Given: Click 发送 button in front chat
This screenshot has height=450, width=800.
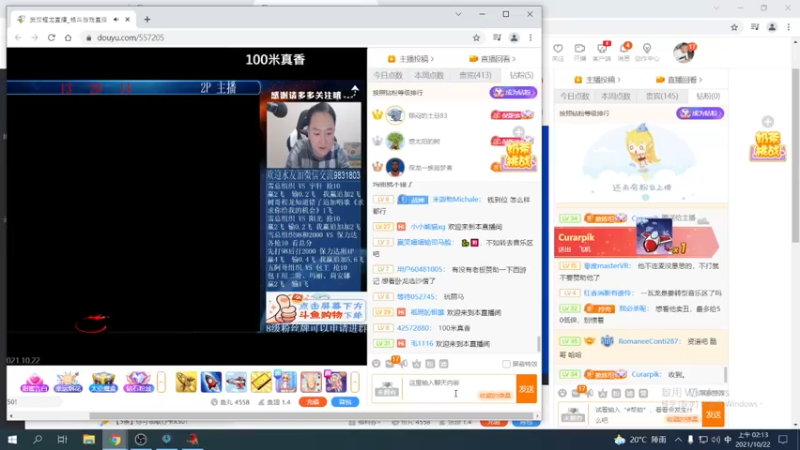Looking at the screenshot, I should pyautogui.click(x=527, y=389).
